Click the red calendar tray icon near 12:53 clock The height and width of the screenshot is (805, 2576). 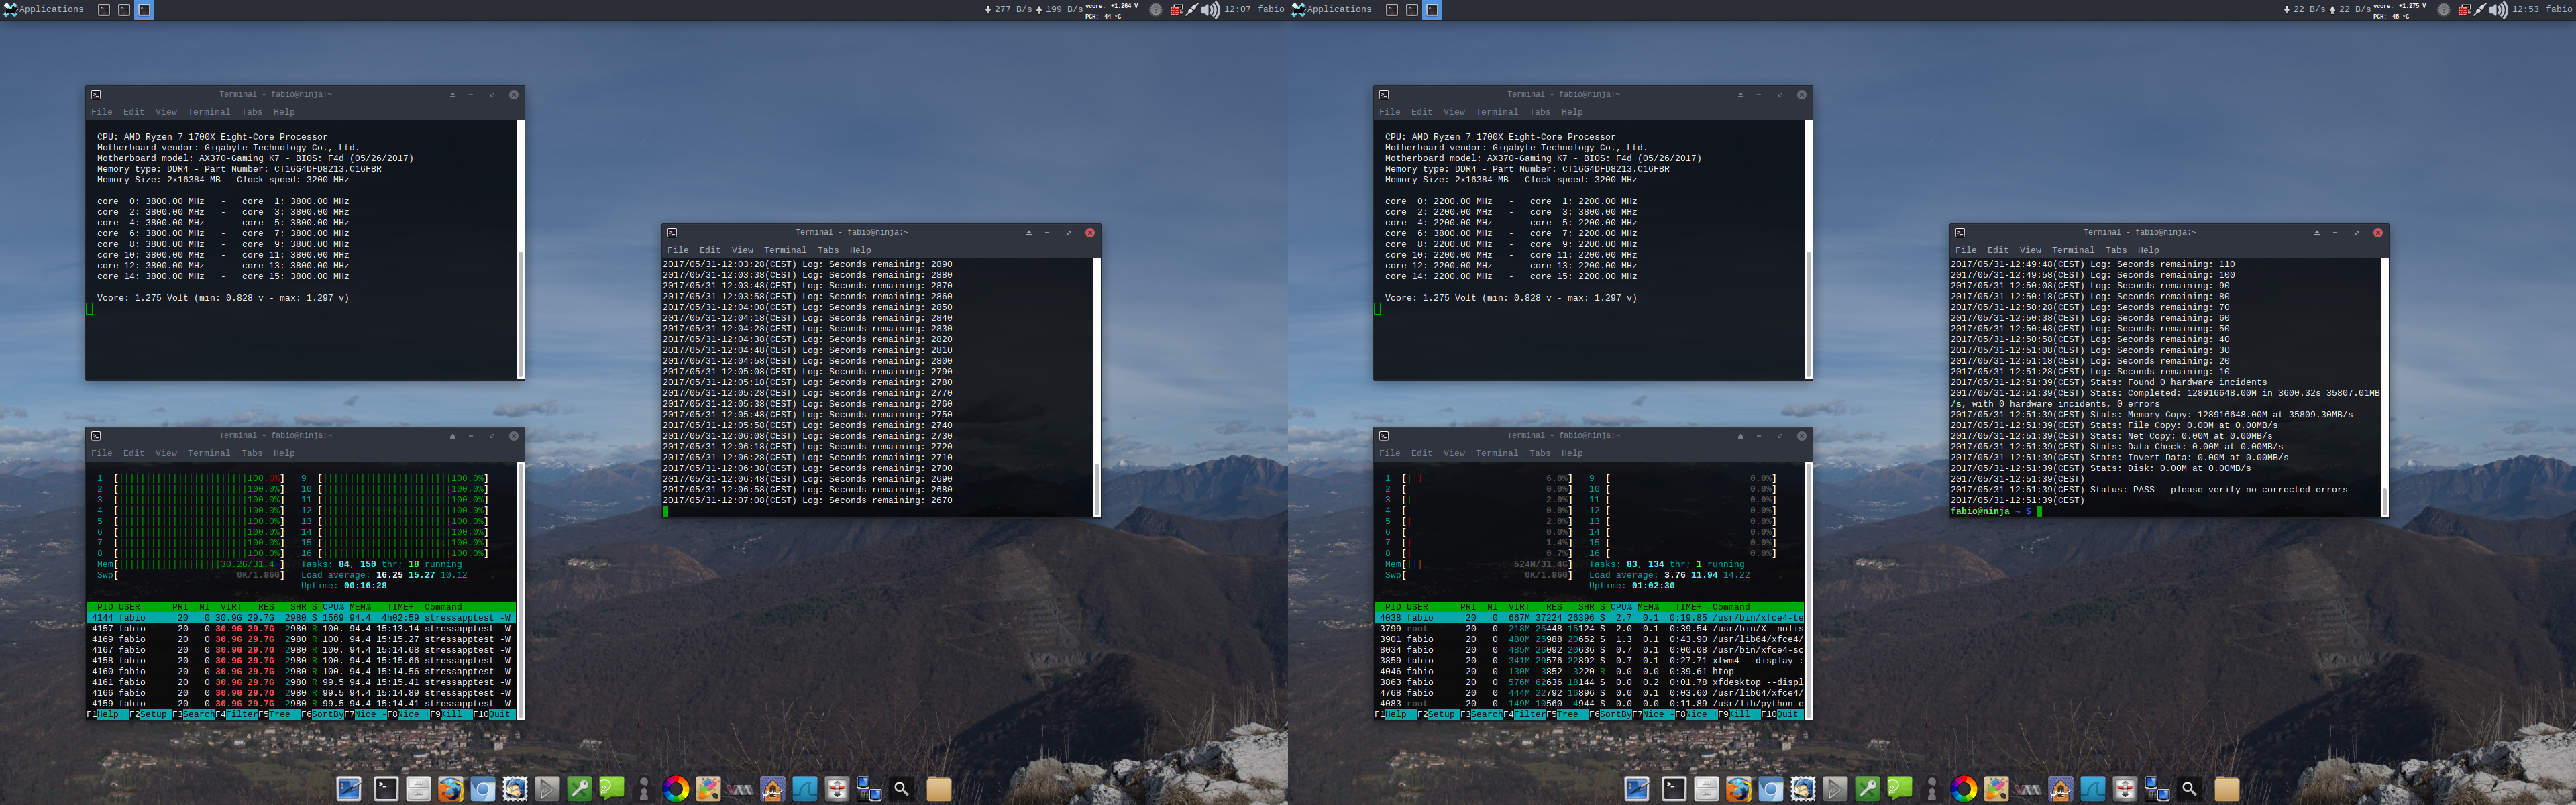[2465, 10]
